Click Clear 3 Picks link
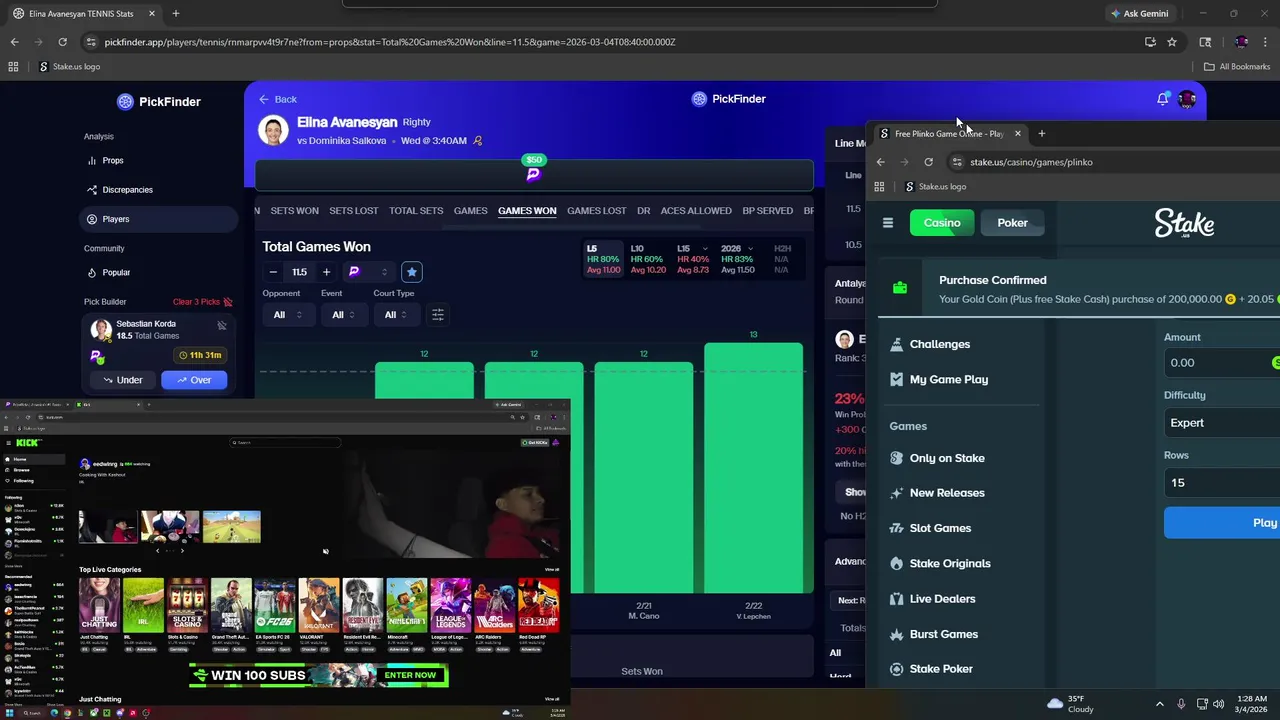This screenshot has width=1280, height=720. pos(202,302)
